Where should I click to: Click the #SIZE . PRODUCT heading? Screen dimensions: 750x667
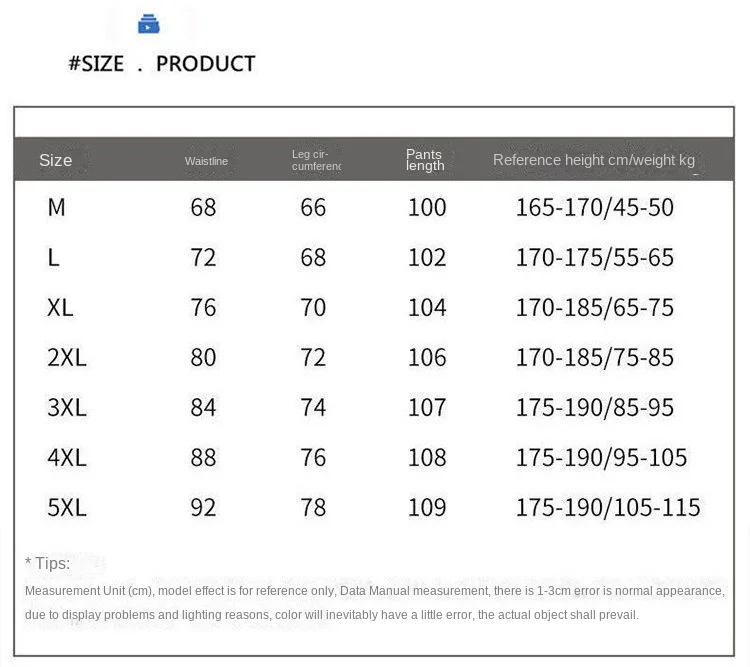tap(162, 64)
